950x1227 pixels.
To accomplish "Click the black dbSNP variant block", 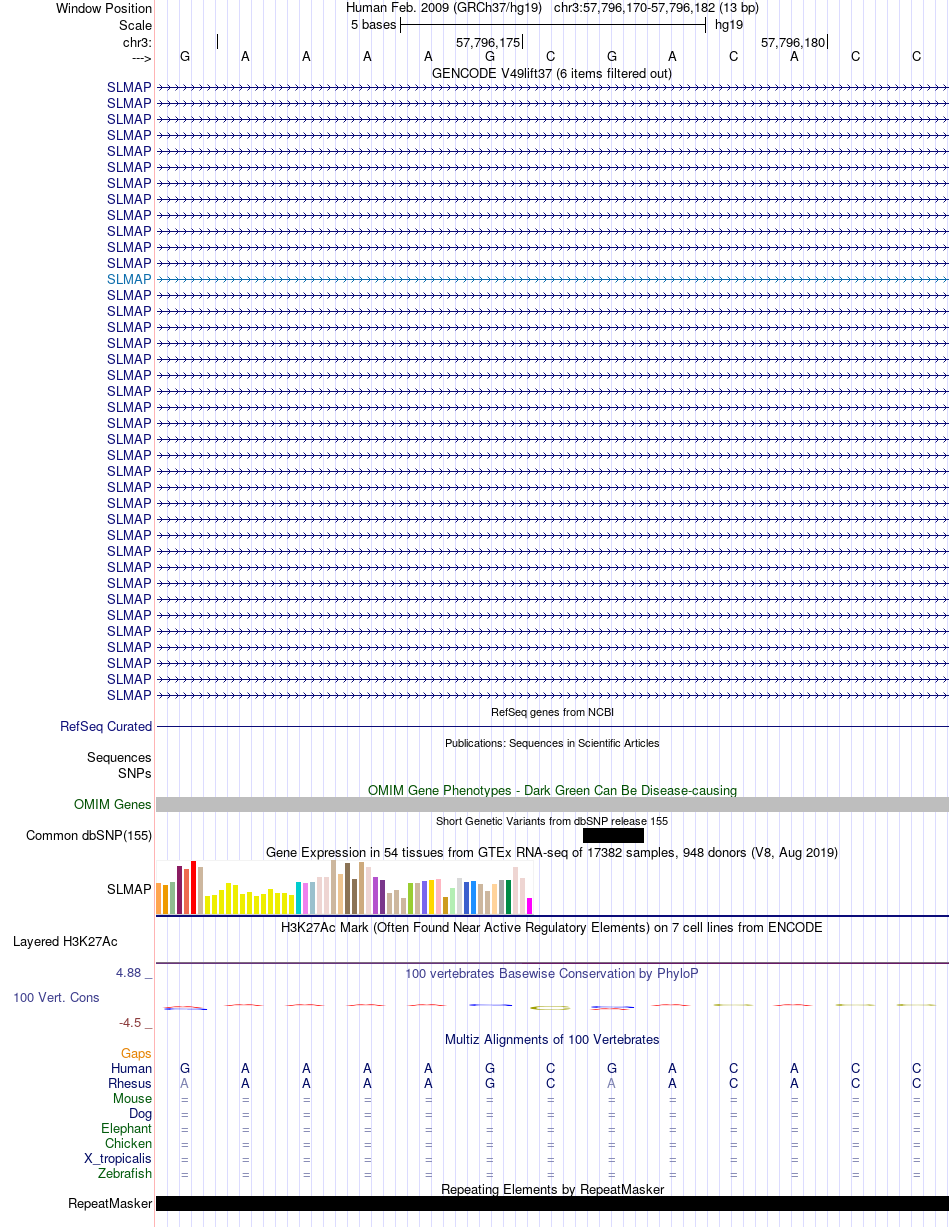I will pos(613,835).
